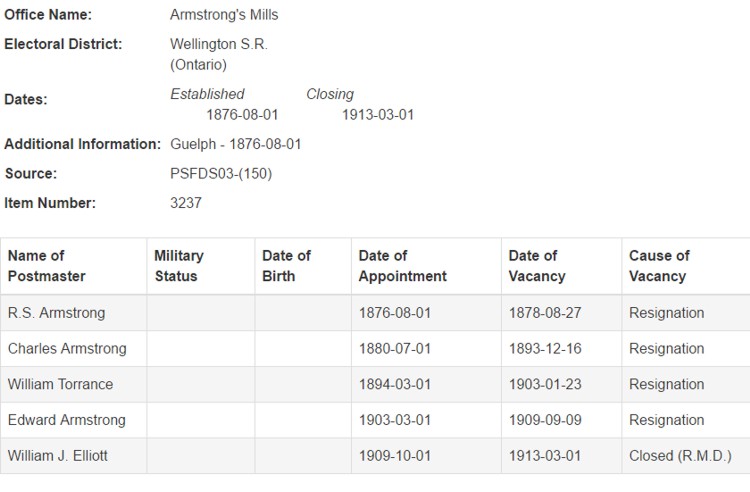Screen dimensions: 750x492
Task: Click the Name of Postmaster column header
Action: tap(47, 266)
